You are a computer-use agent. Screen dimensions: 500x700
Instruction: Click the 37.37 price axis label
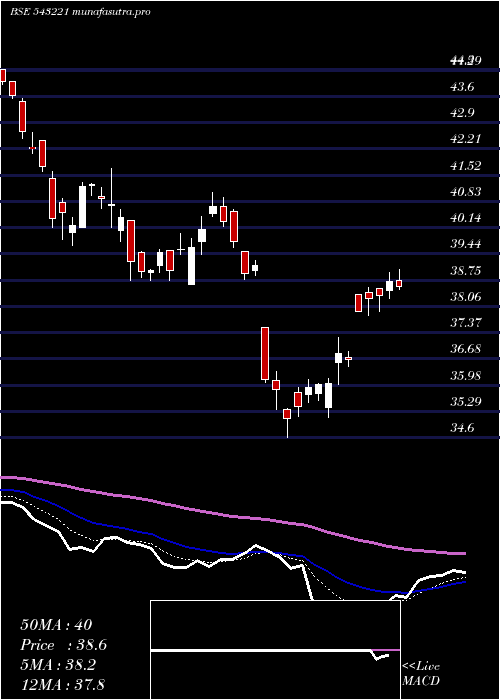pyautogui.click(x=465, y=323)
